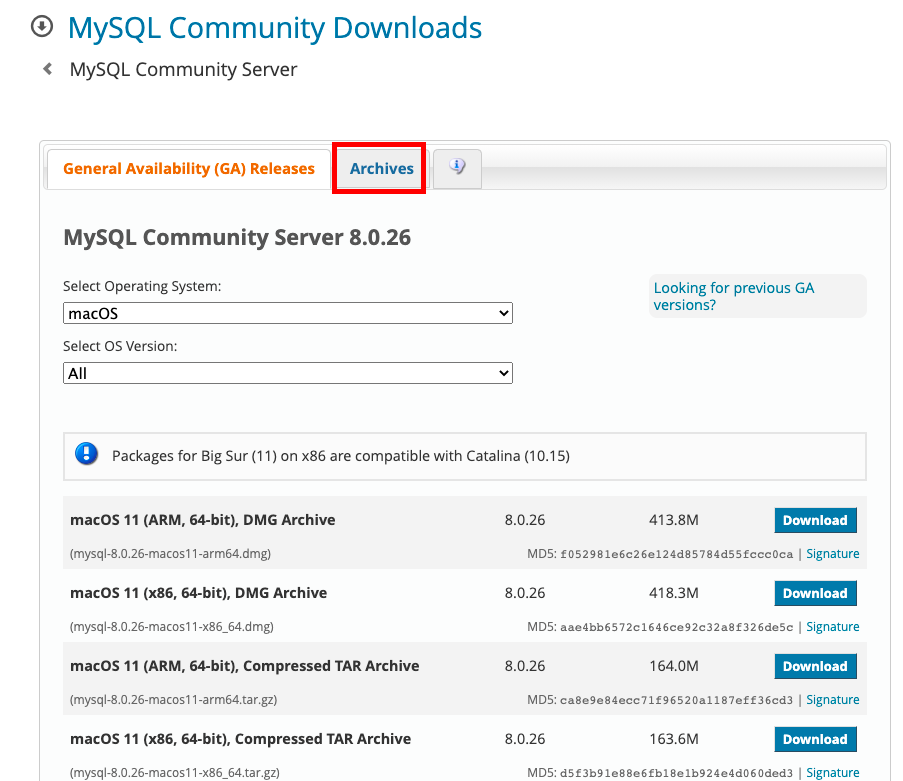Open the information icon tab
903x781 pixels.
click(457, 168)
